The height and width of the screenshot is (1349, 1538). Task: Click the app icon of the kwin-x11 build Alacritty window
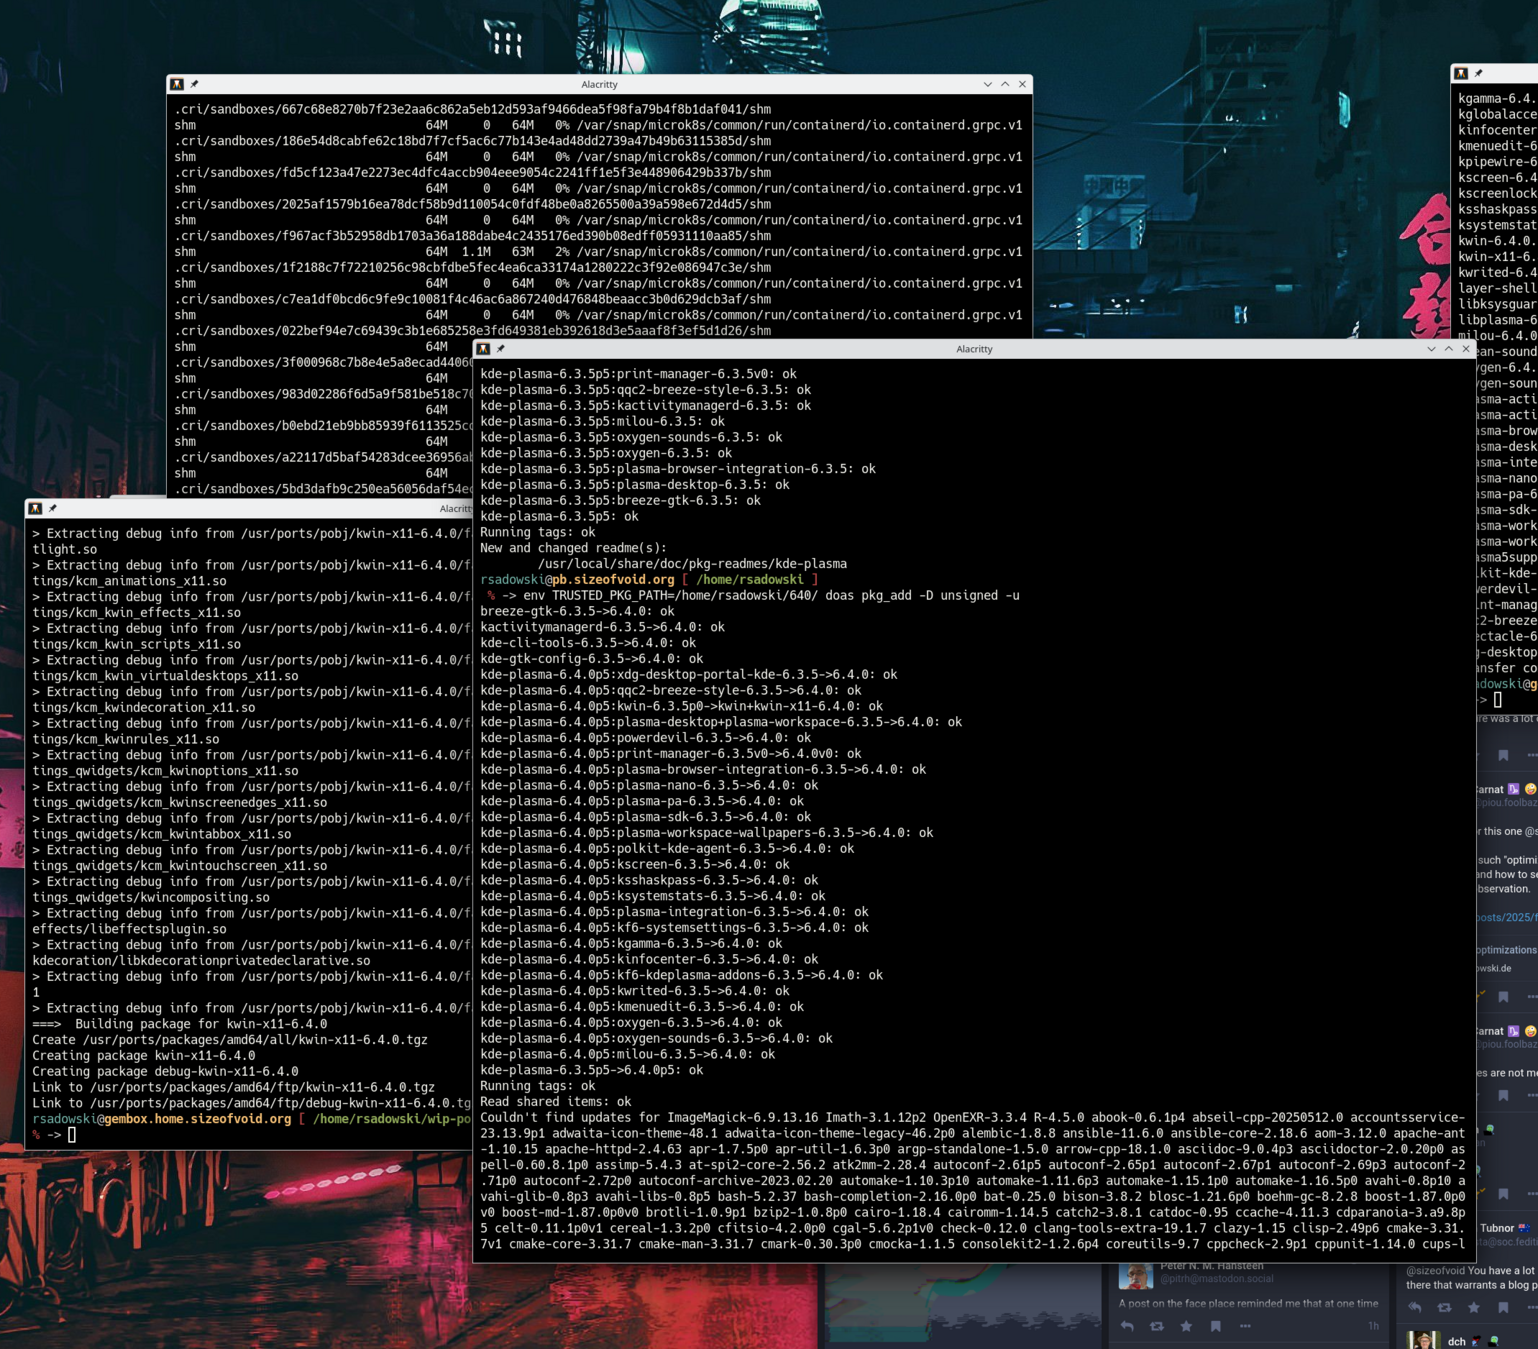[36, 509]
